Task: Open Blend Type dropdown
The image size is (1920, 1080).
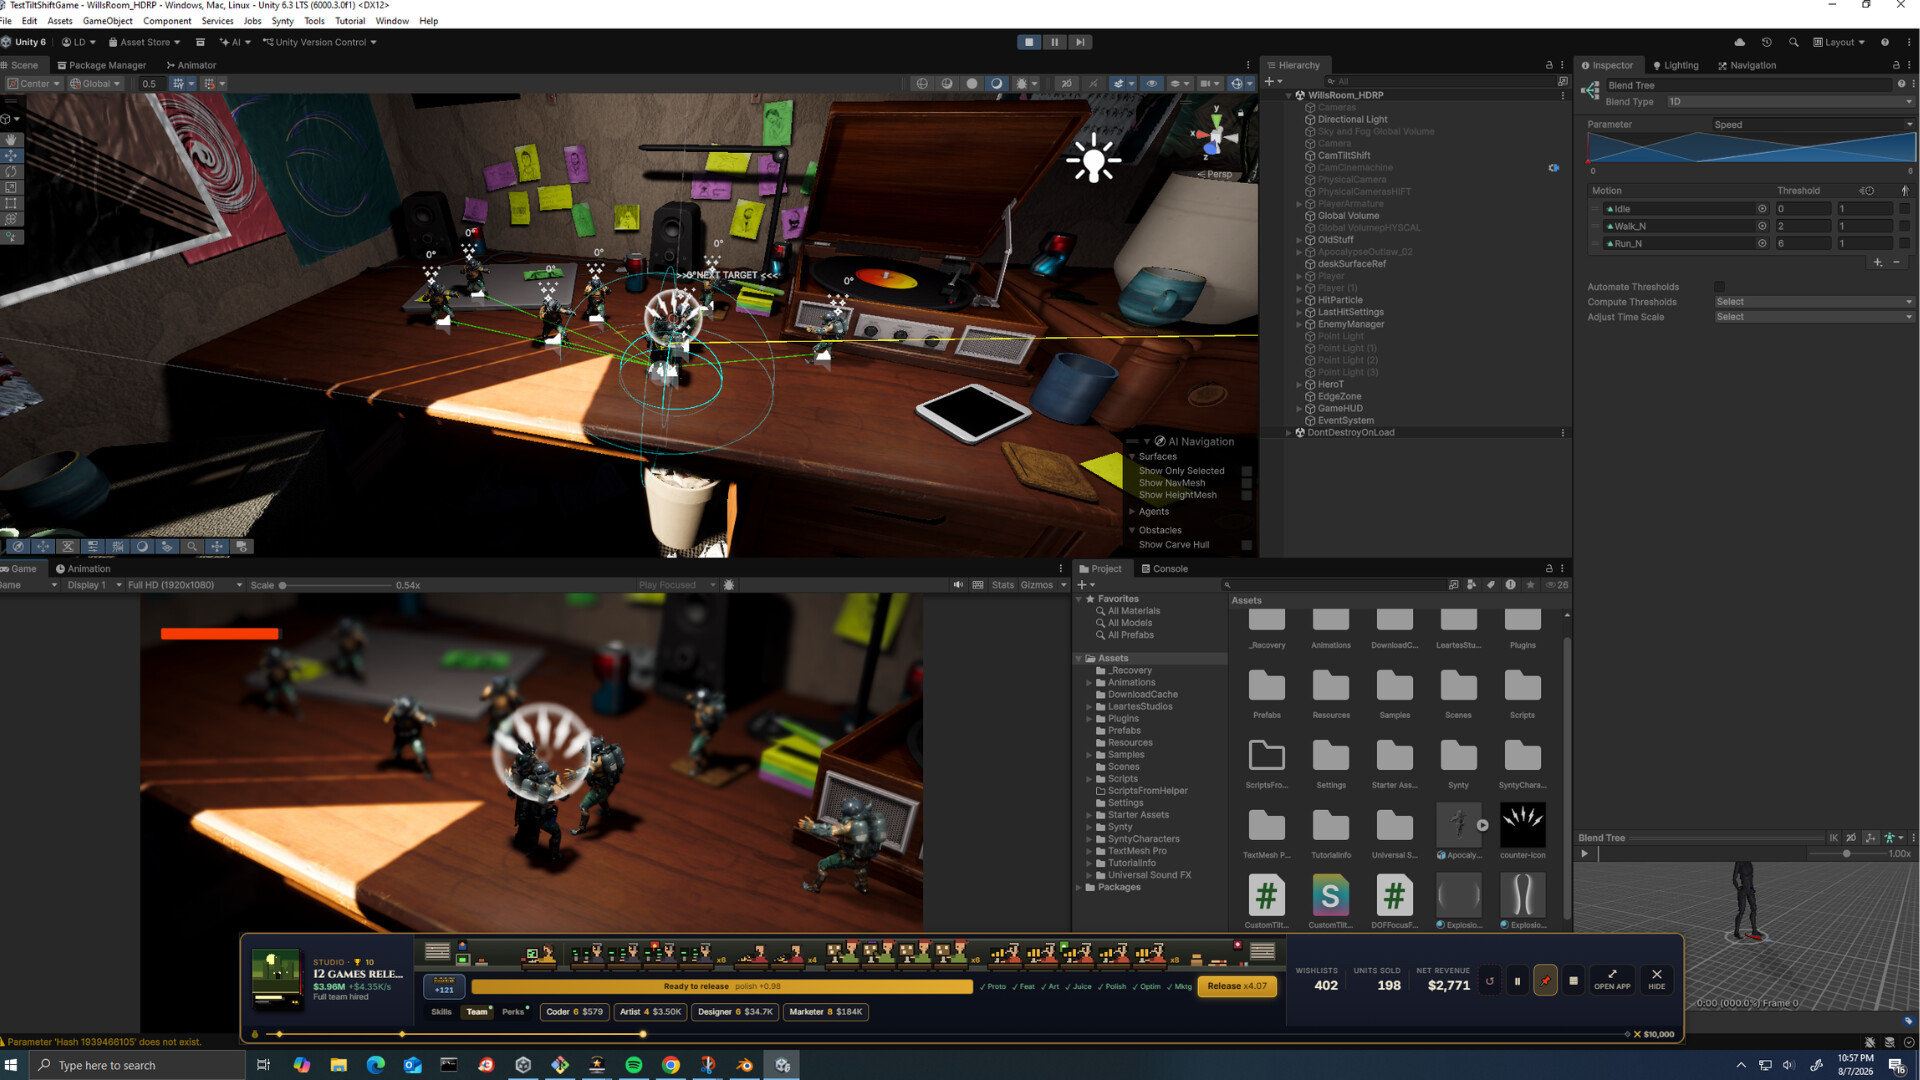Action: (x=1790, y=102)
